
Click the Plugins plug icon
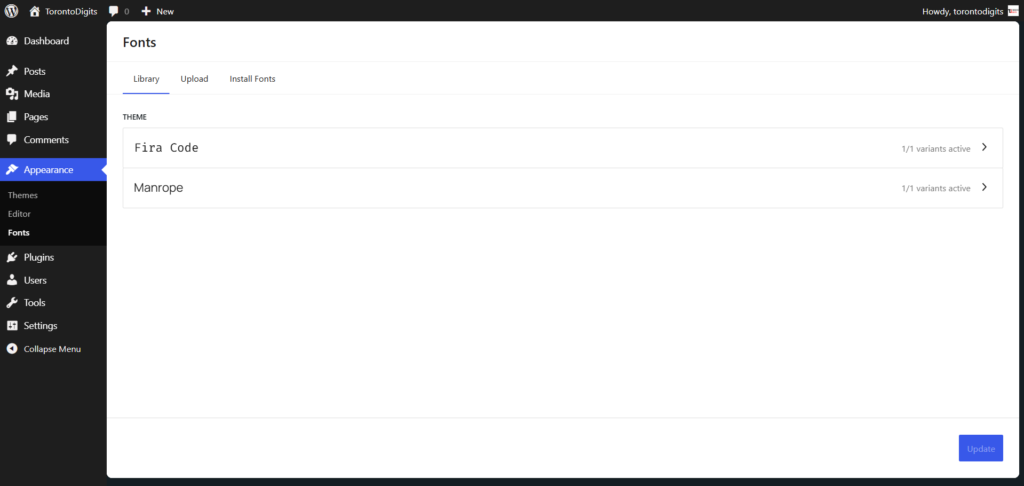click(12, 258)
